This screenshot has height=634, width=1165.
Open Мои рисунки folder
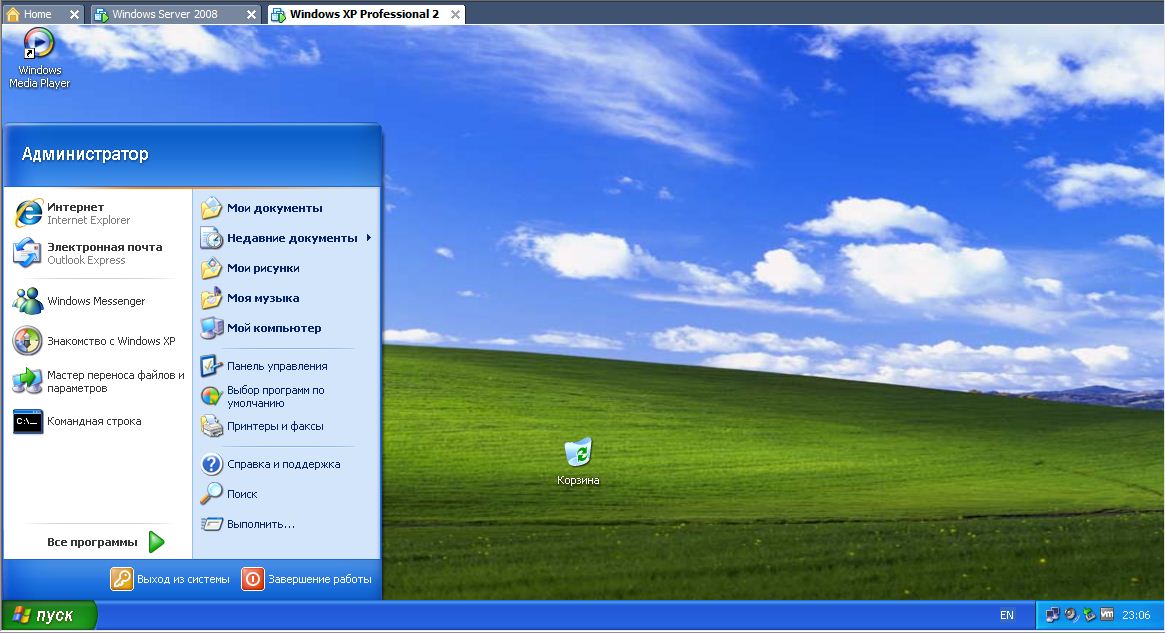click(286, 268)
